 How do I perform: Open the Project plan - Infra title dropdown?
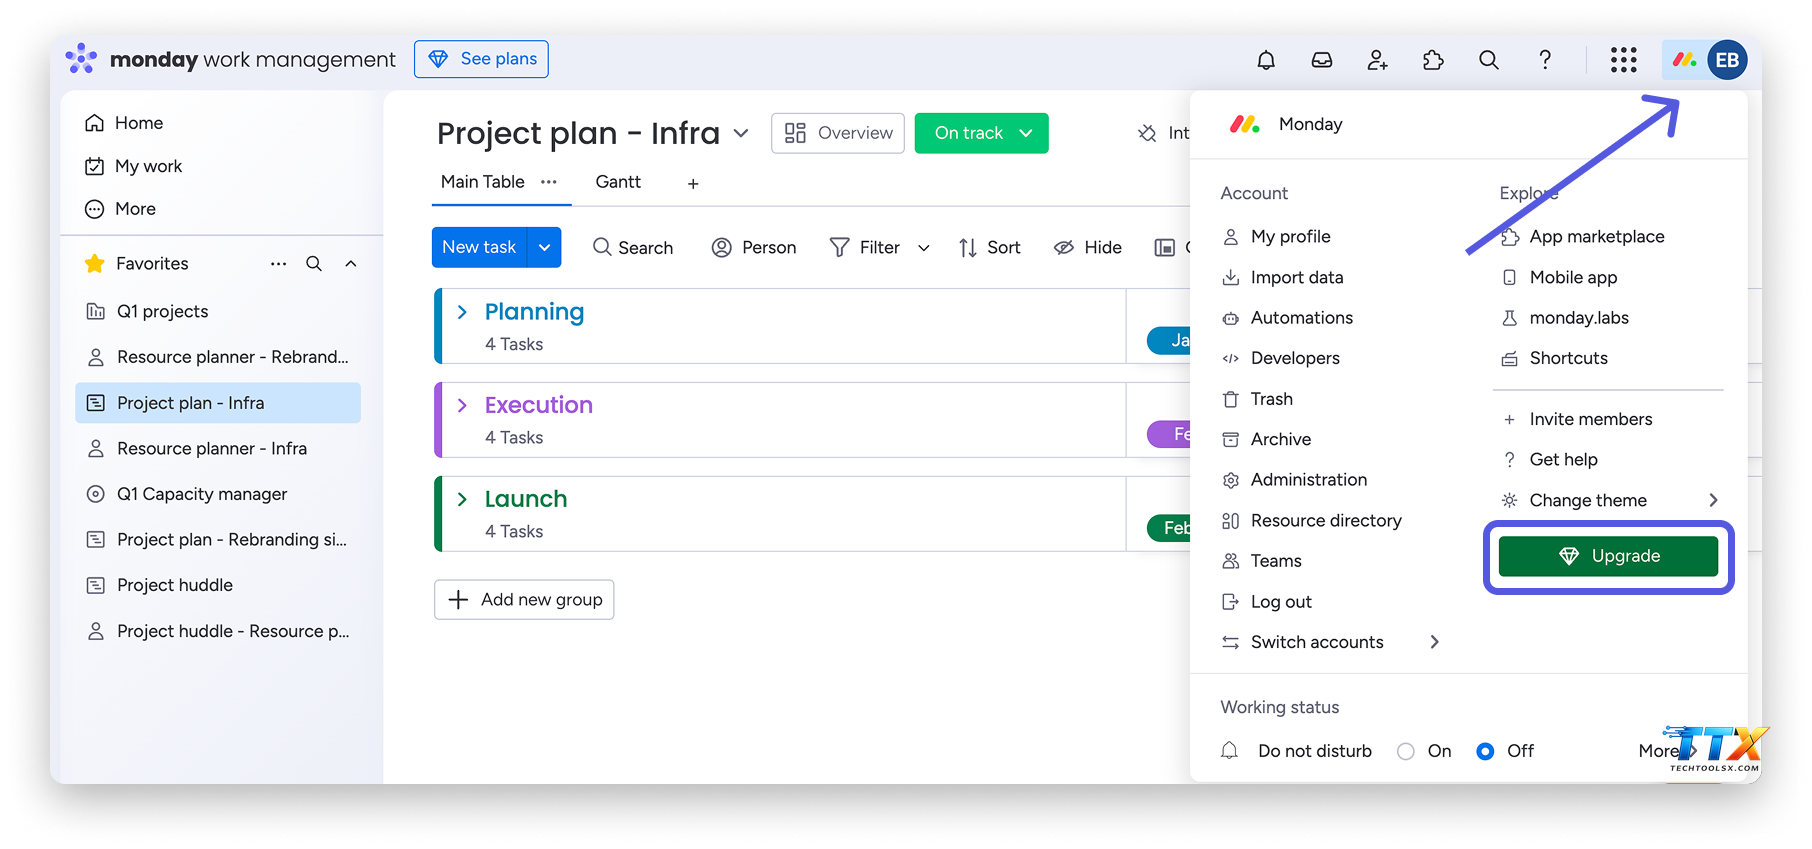741,133
